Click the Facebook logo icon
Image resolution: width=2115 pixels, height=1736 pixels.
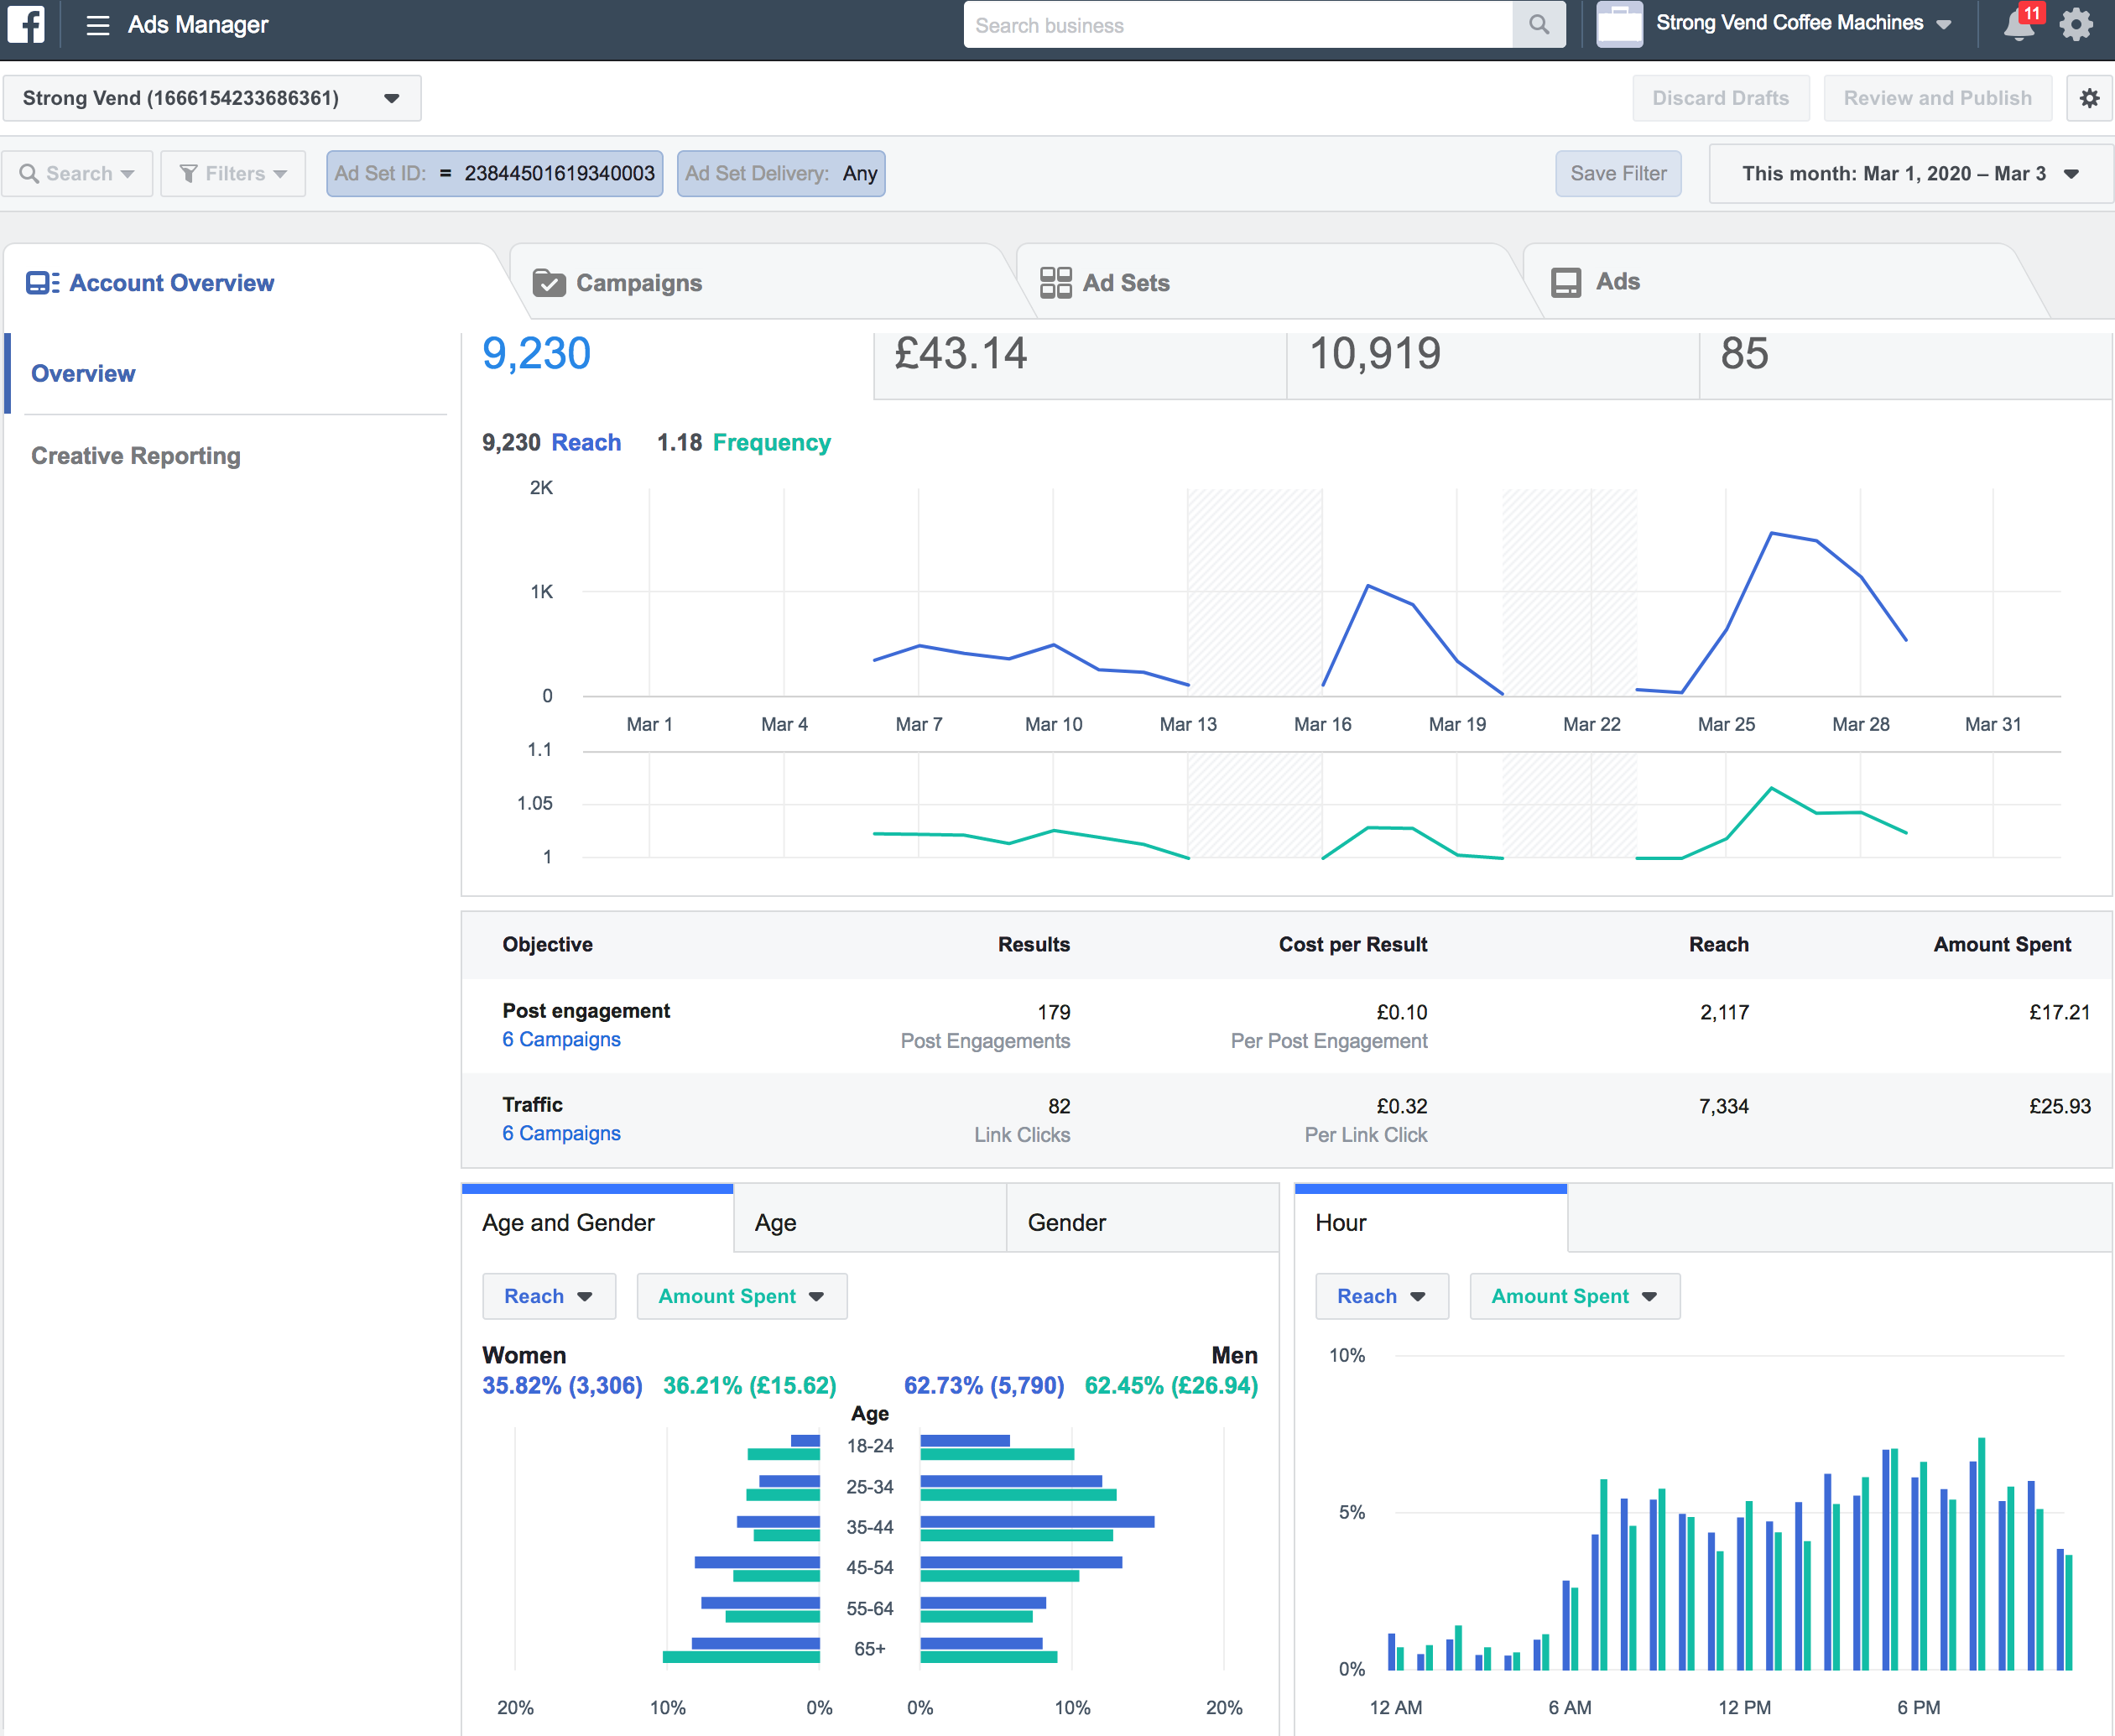[x=25, y=24]
